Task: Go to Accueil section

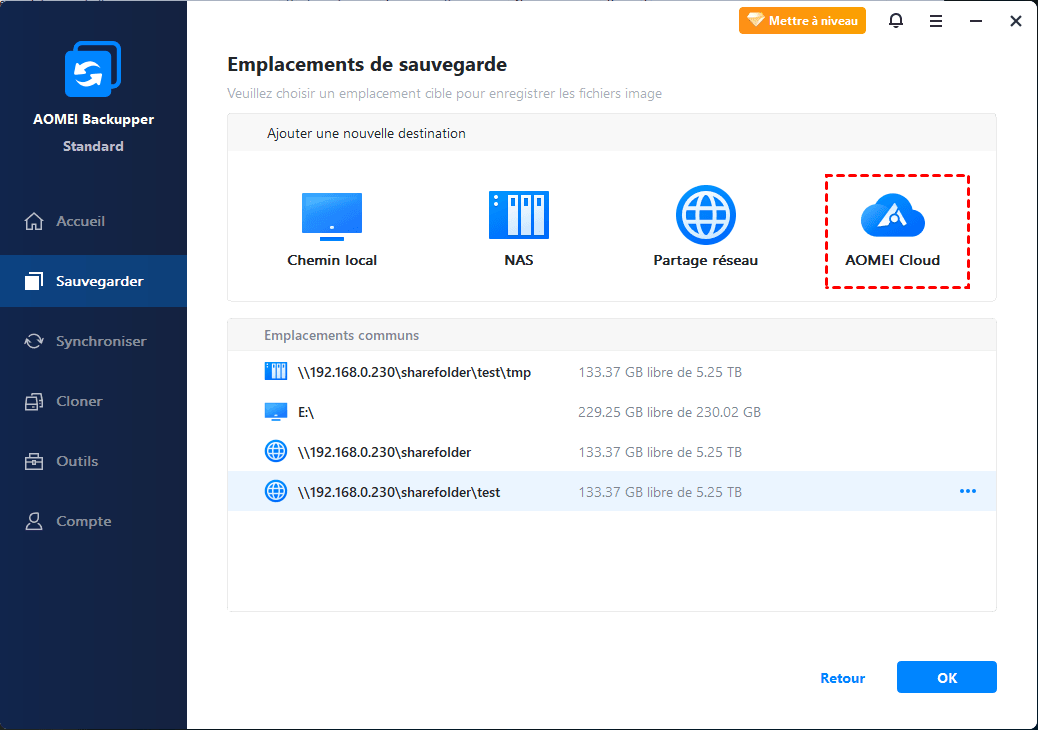Action: 93,221
